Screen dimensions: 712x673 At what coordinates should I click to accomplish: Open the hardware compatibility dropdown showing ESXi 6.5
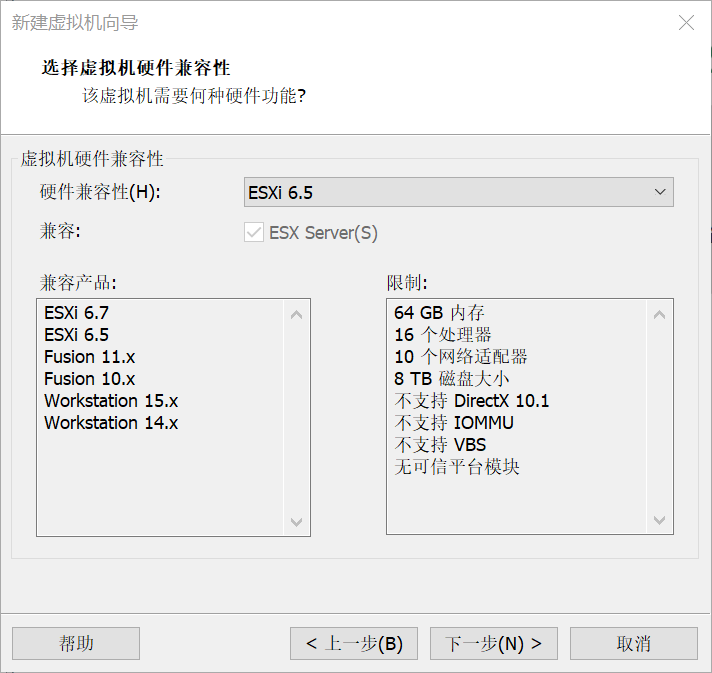tap(458, 192)
